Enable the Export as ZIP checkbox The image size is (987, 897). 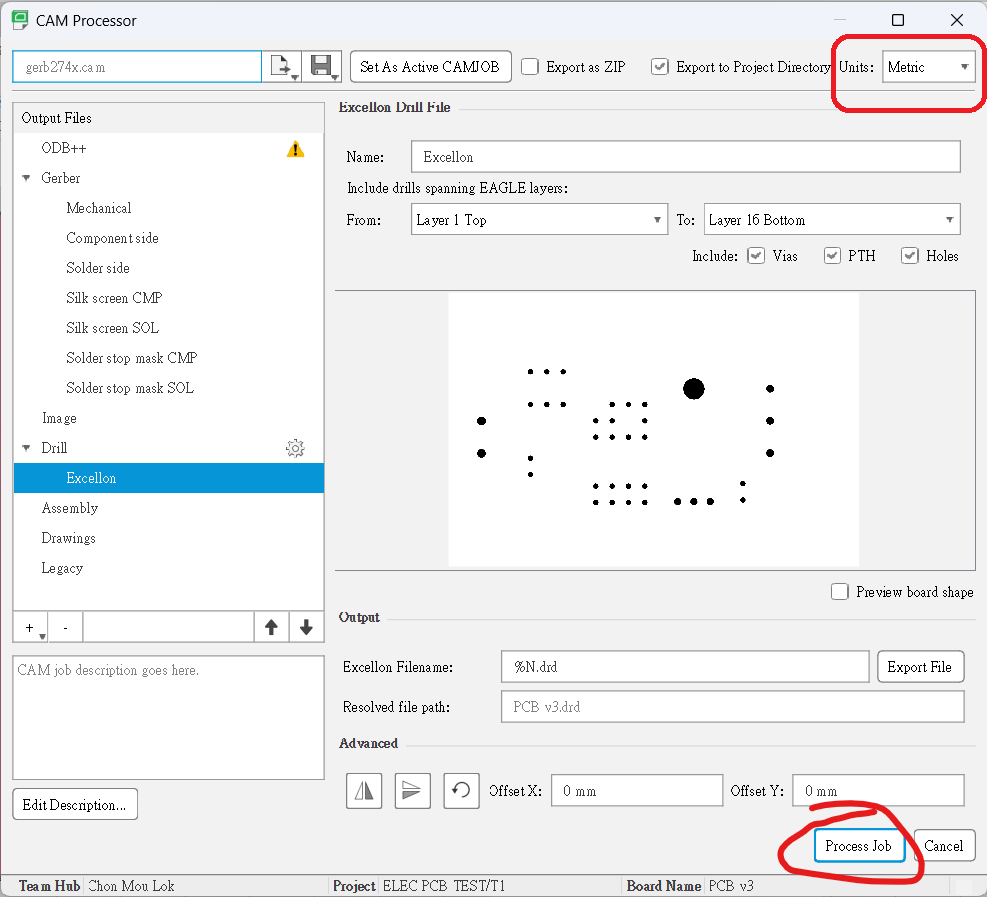tap(530, 67)
